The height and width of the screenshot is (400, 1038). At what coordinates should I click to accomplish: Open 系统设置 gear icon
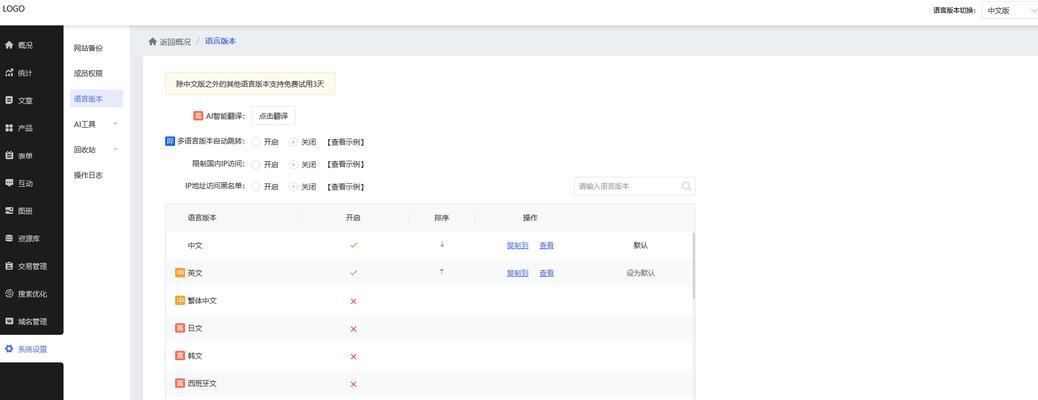coord(9,349)
